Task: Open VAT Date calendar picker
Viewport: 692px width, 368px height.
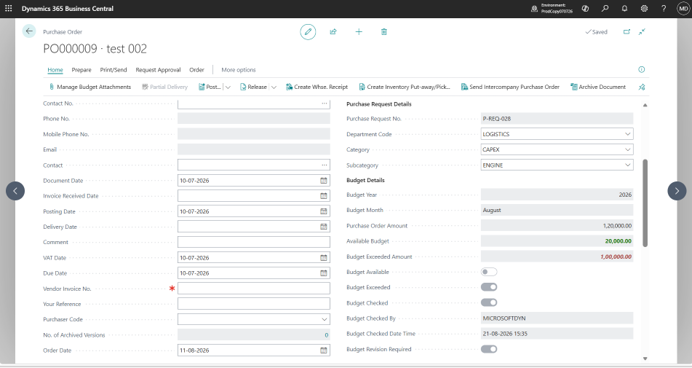Action: pos(323,258)
